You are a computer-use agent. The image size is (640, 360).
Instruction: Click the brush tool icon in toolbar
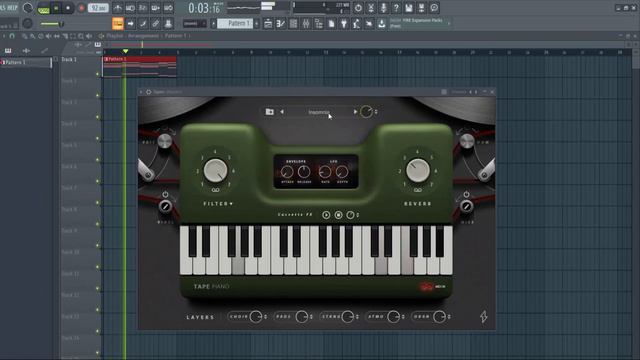click(143, 24)
